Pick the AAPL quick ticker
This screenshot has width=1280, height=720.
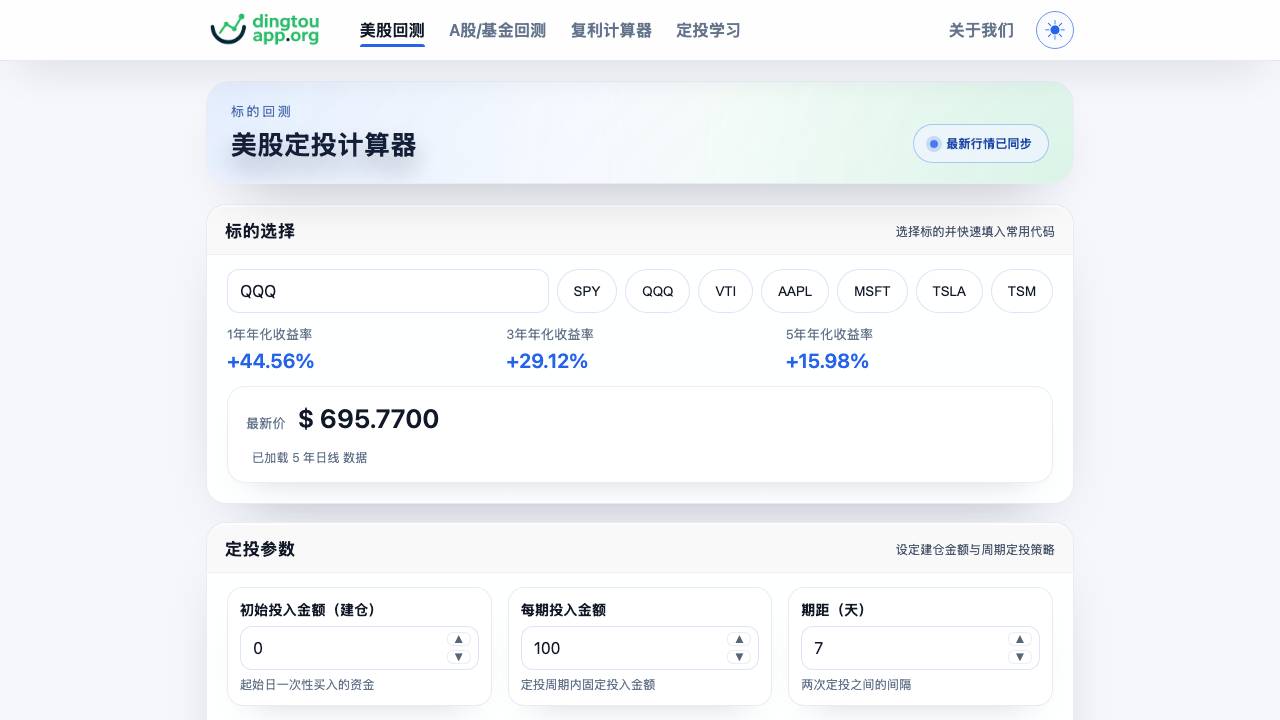[x=795, y=291]
